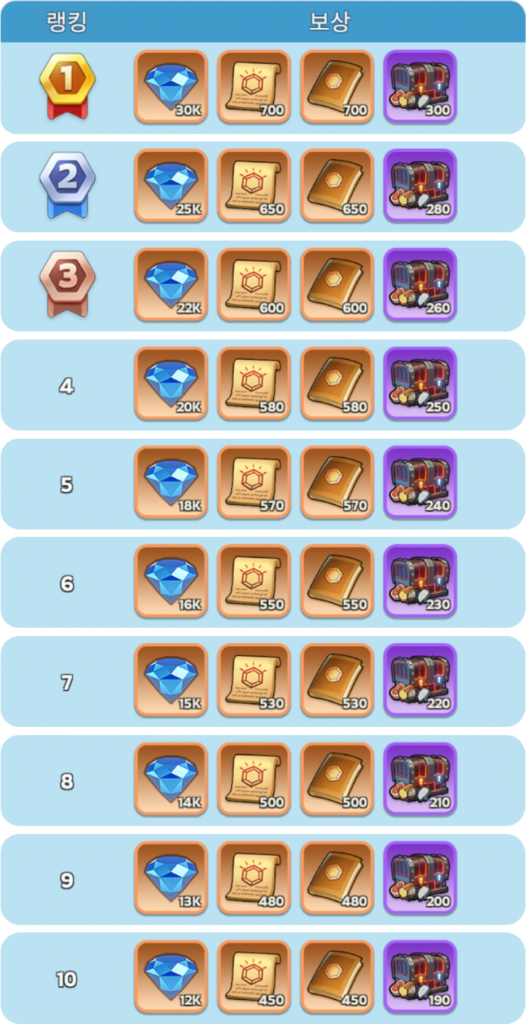526x1024 pixels.
Task: Open the 16K diamond reward in rank 6
Action: point(171,581)
